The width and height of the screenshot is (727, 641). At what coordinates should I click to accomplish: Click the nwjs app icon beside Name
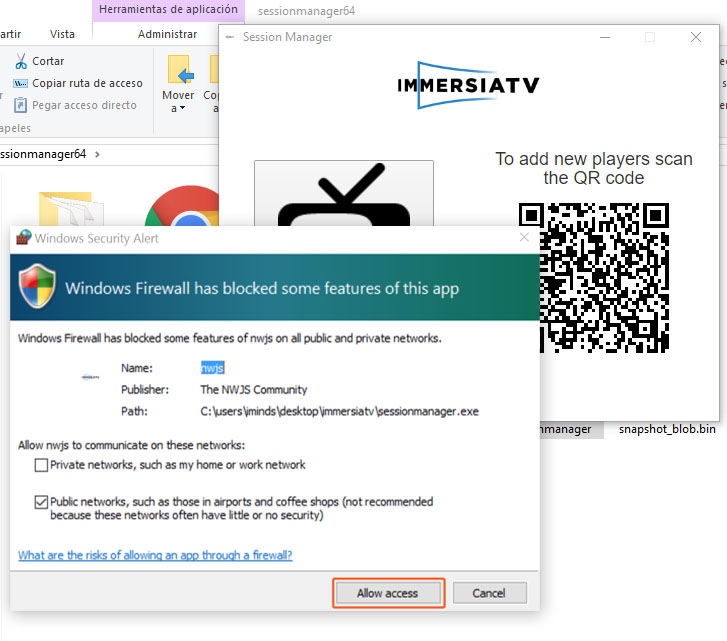[90, 377]
